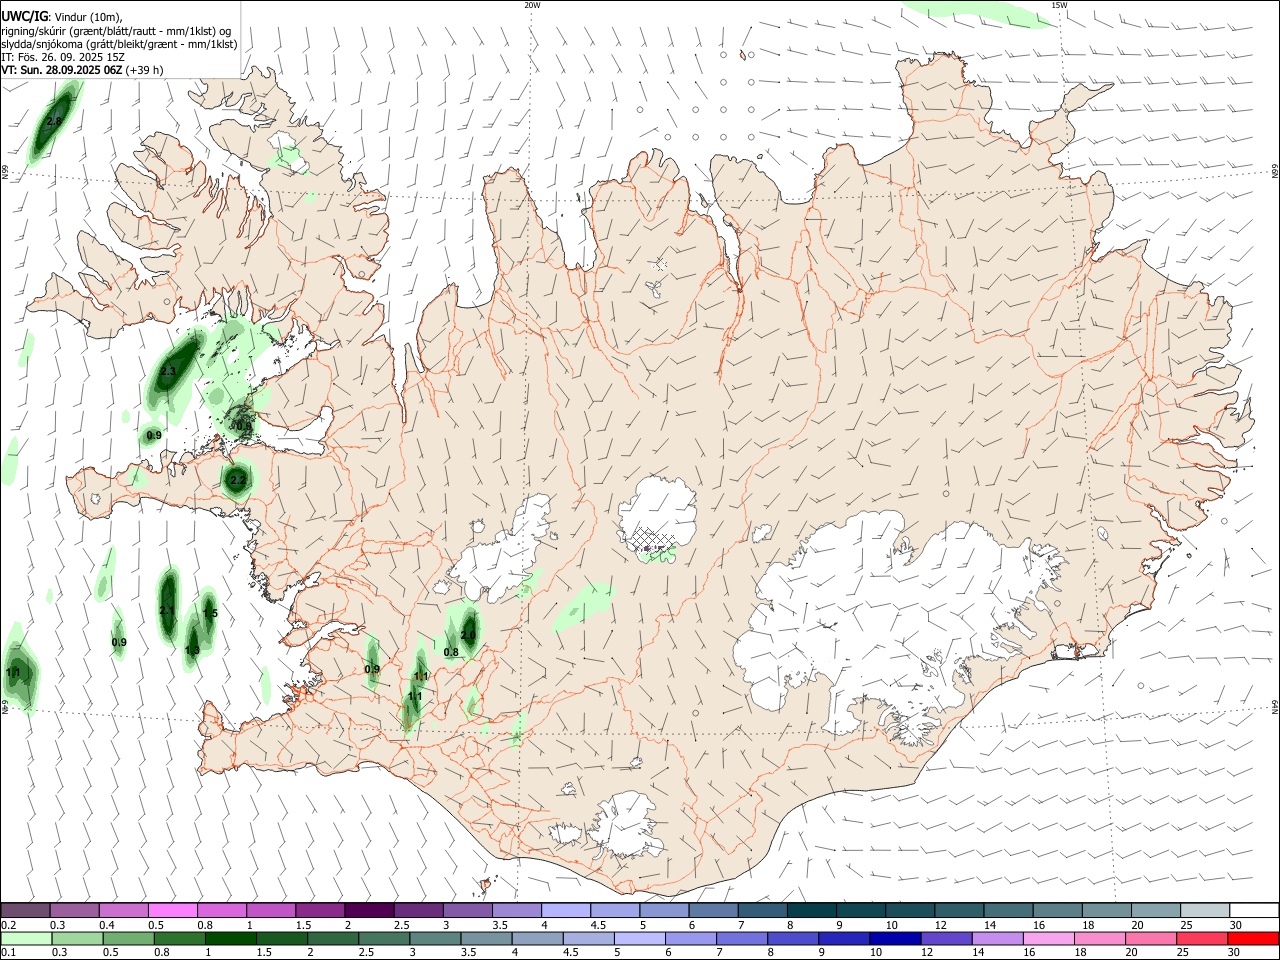The image size is (1280, 960).
Task: Select the grey-teal 16 snow legend swatch
Action: click(x=1057, y=910)
